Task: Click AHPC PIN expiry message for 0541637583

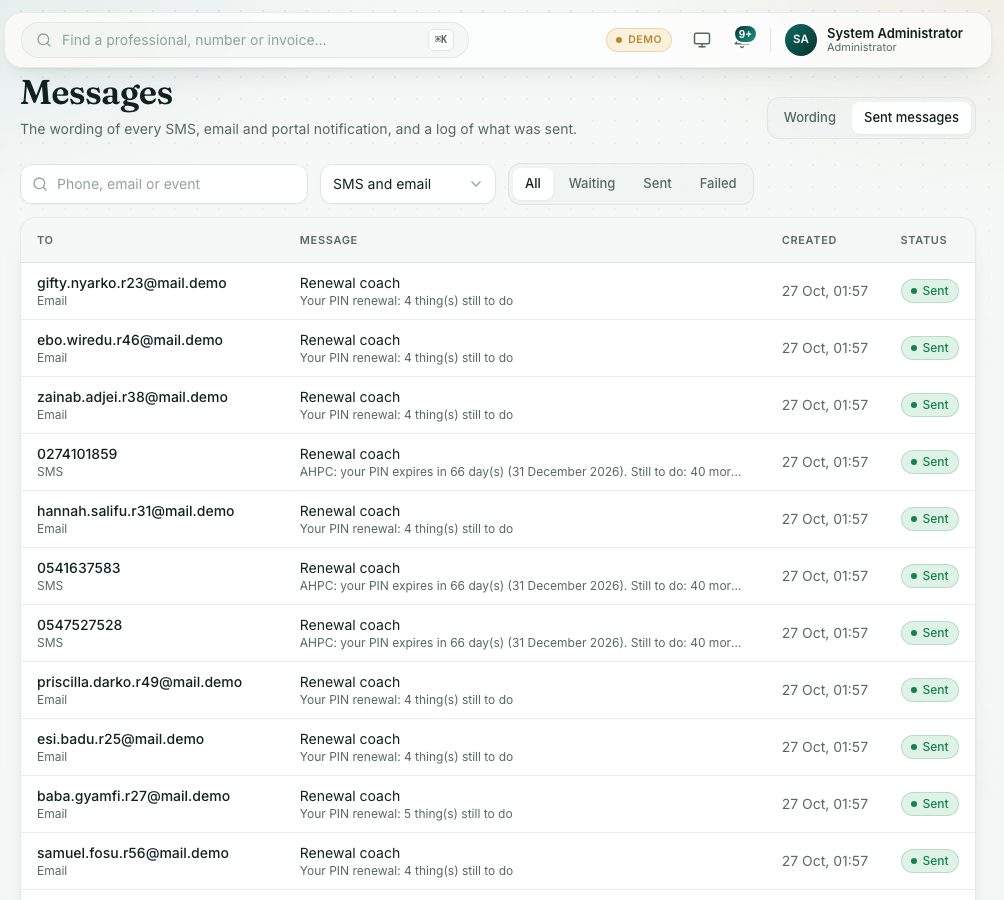Action: 520,586
